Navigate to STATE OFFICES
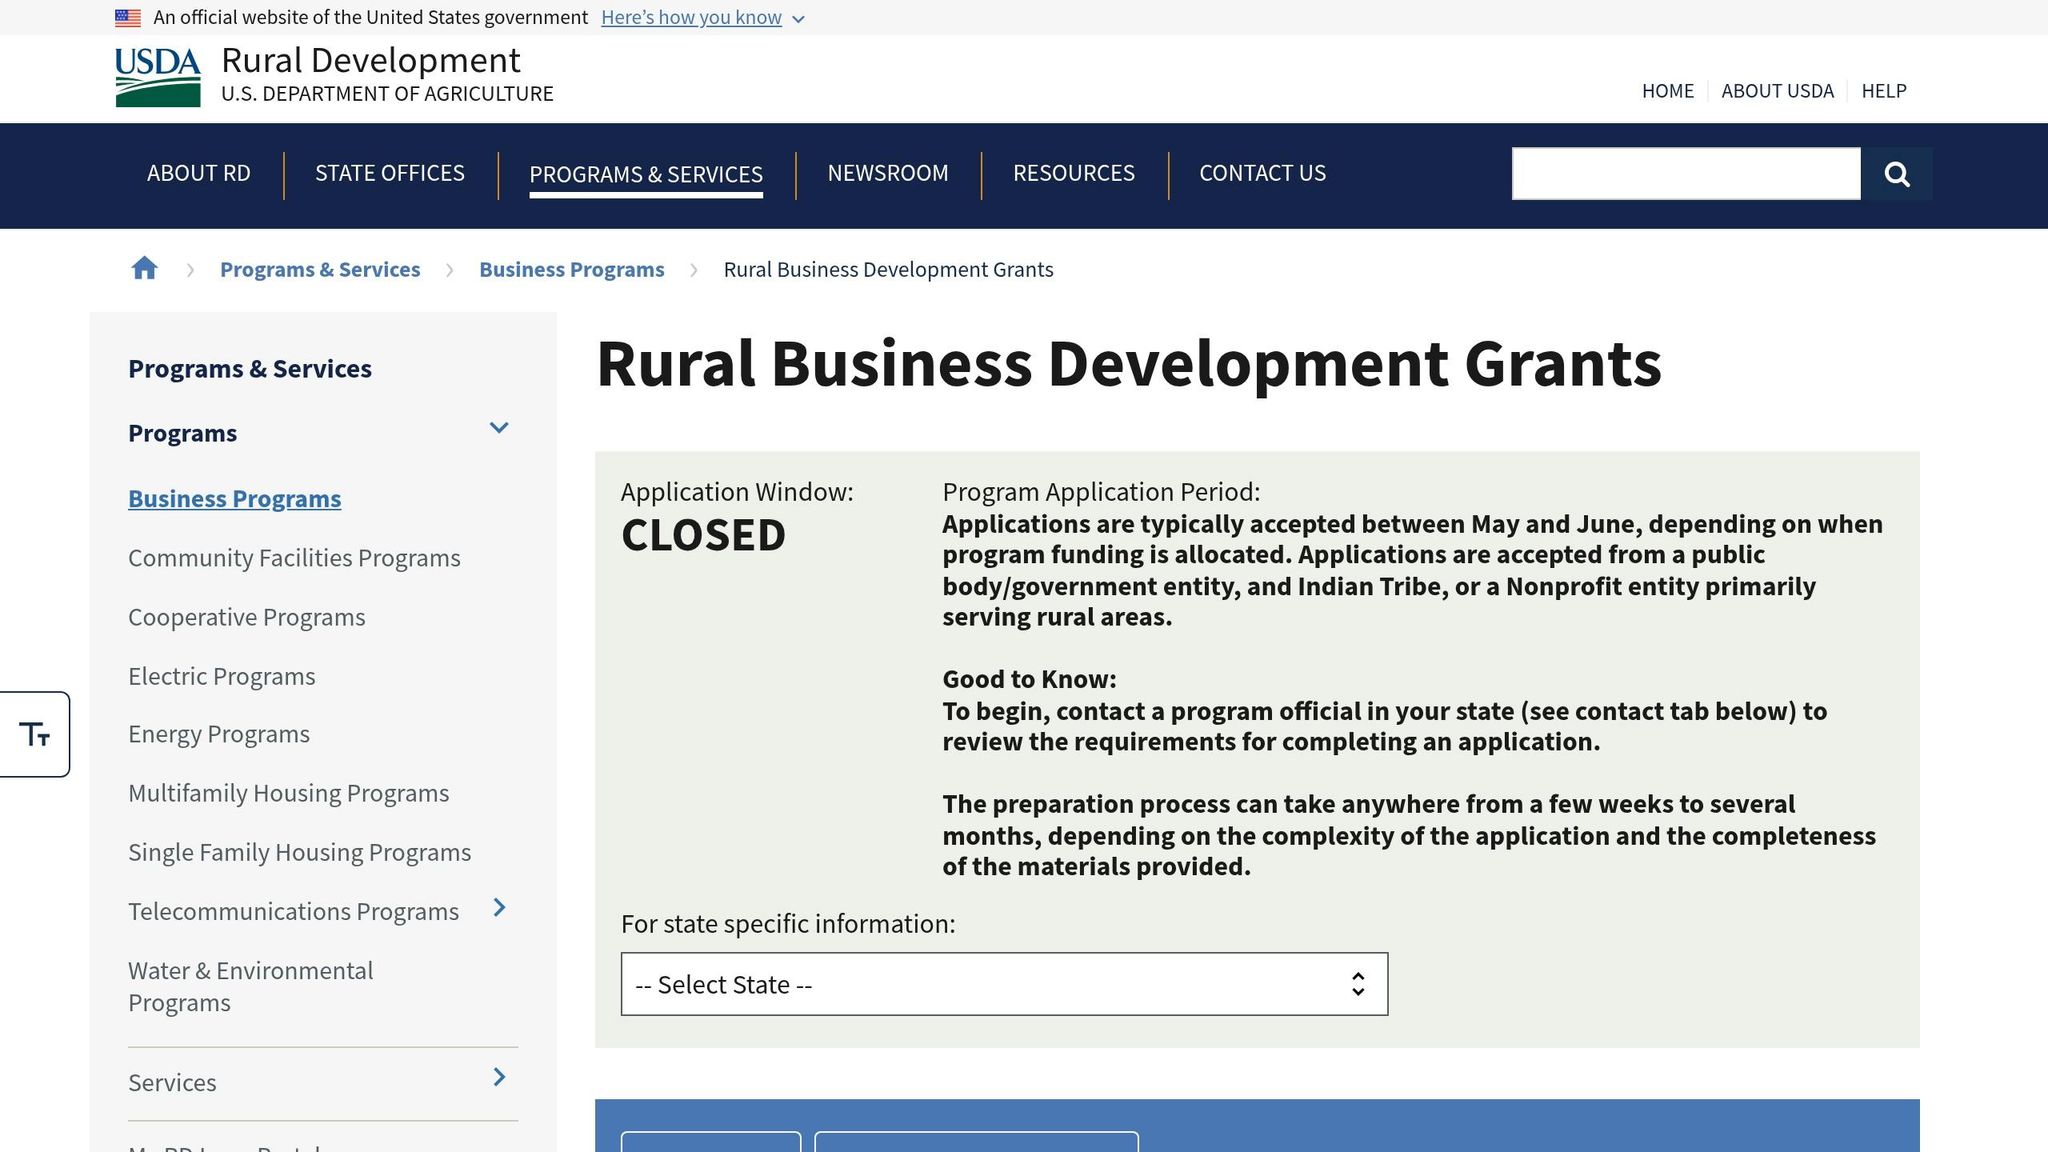The image size is (2048, 1152). pyautogui.click(x=389, y=173)
